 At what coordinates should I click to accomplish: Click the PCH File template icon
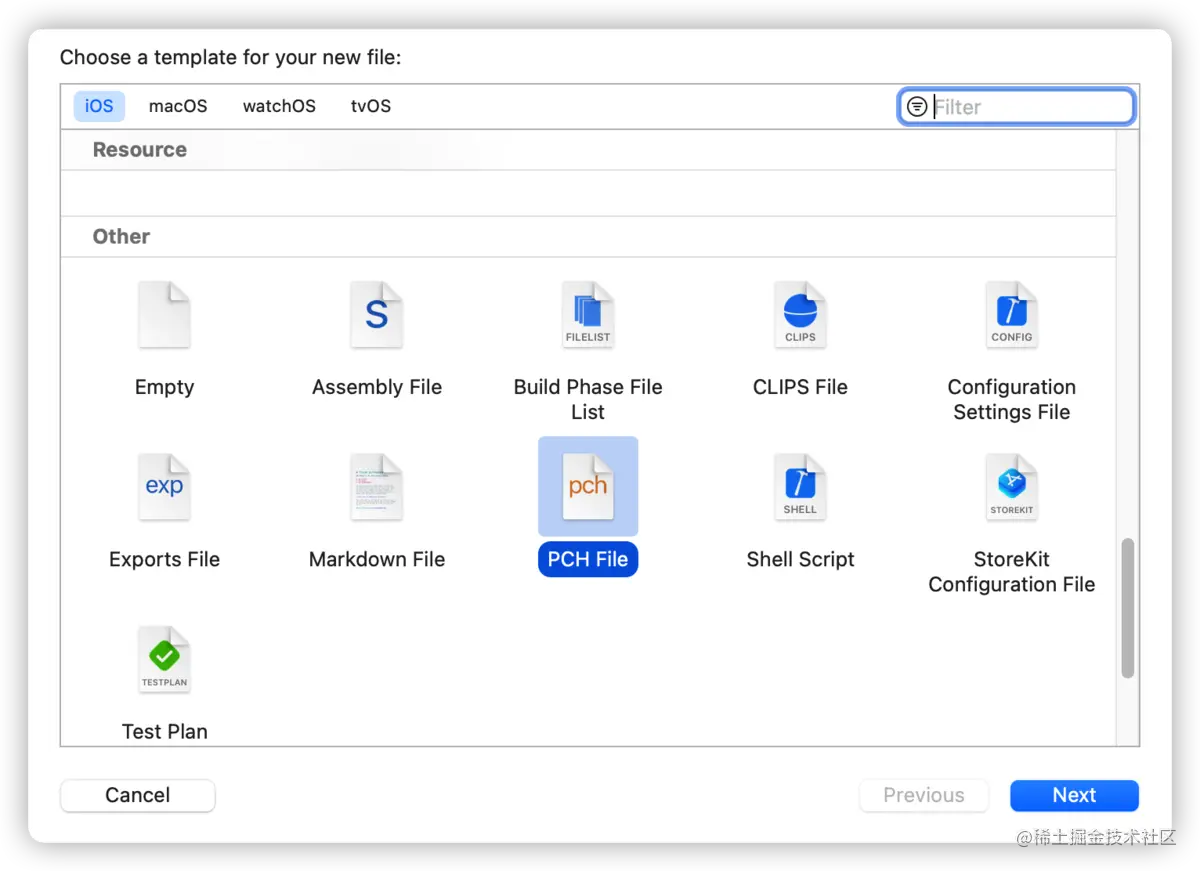[588, 487]
